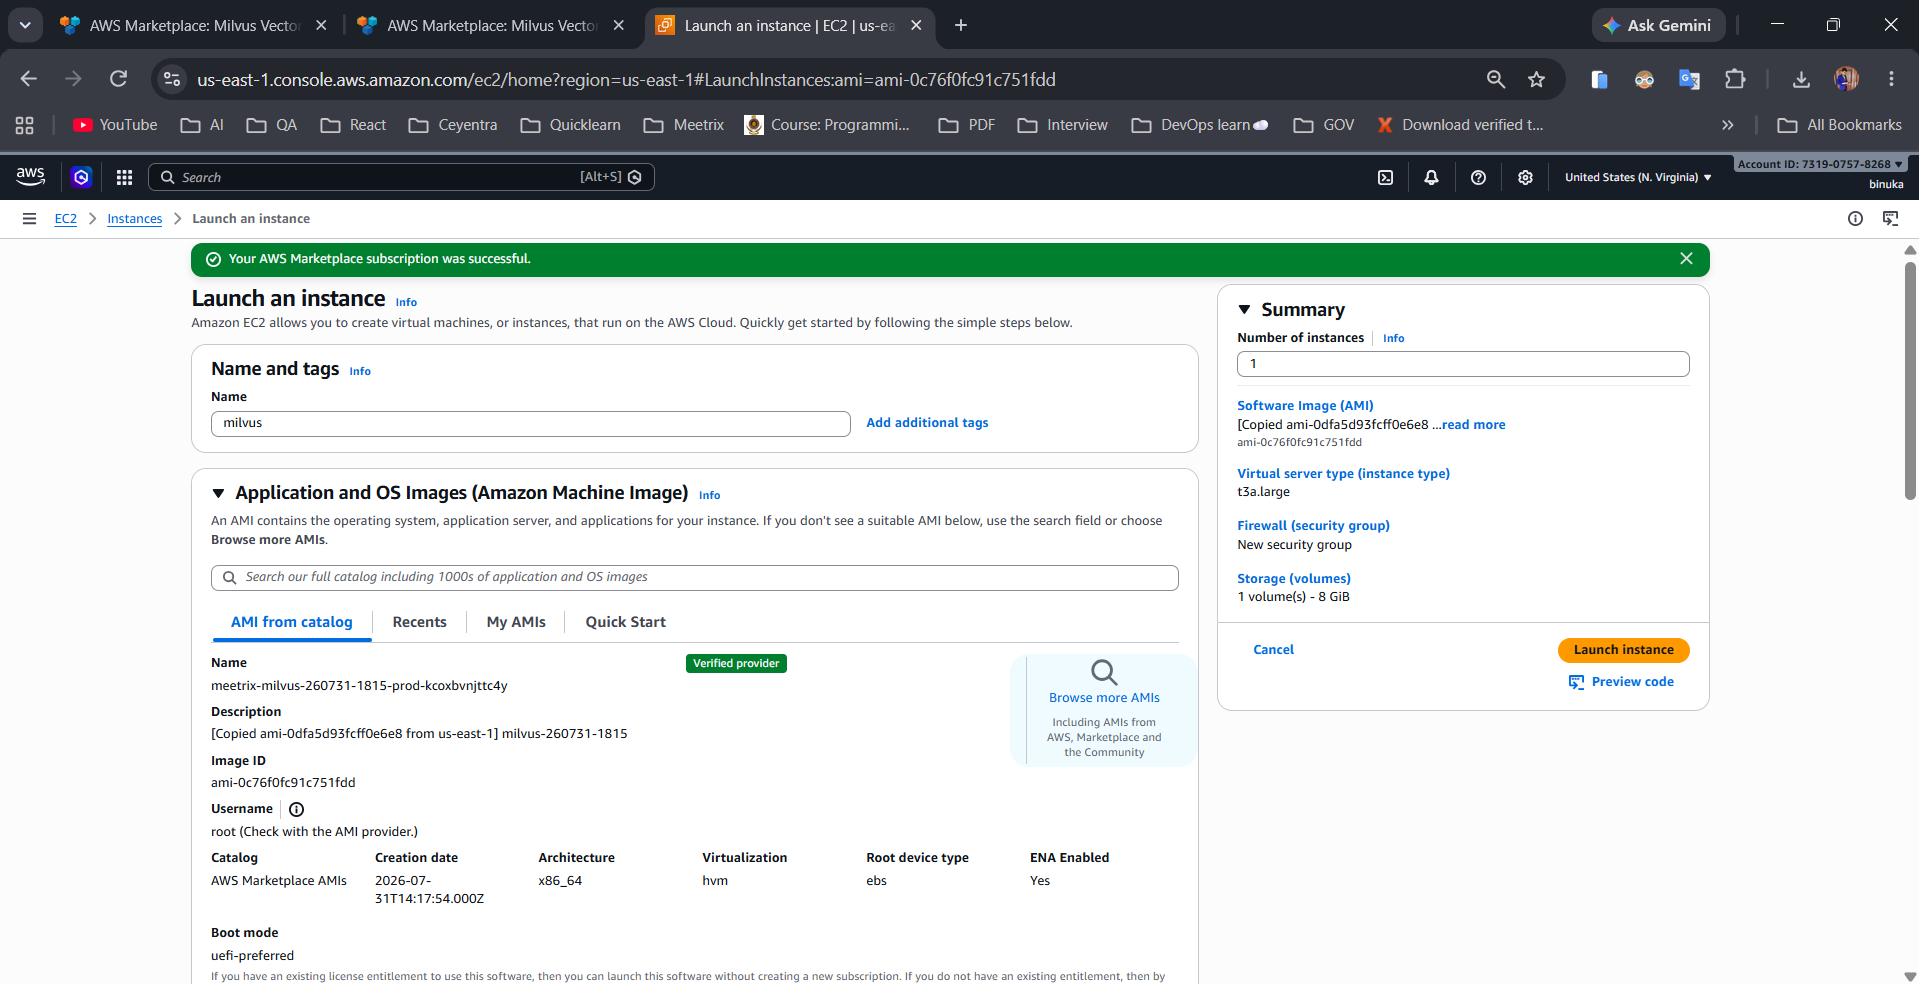The width and height of the screenshot is (1919, 984).
Task: Open the DevOps learn bookmark folder
Action: (1200, 125)
